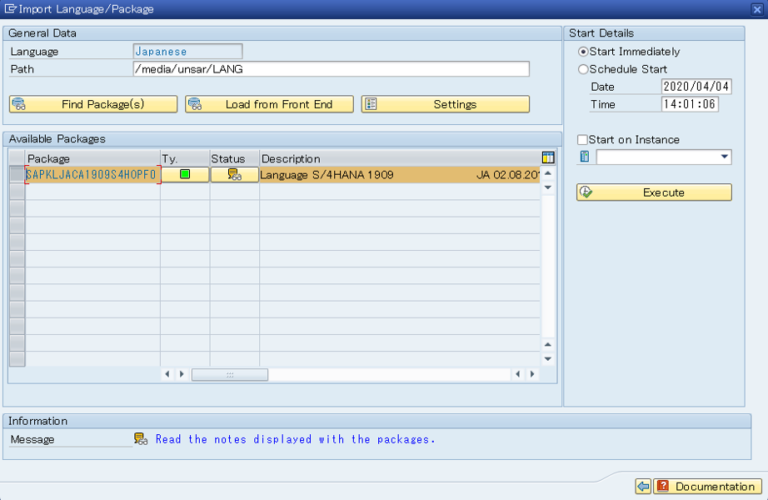Open the table column layout settings icon
The image size is (768, 500).
click(547, 158)
